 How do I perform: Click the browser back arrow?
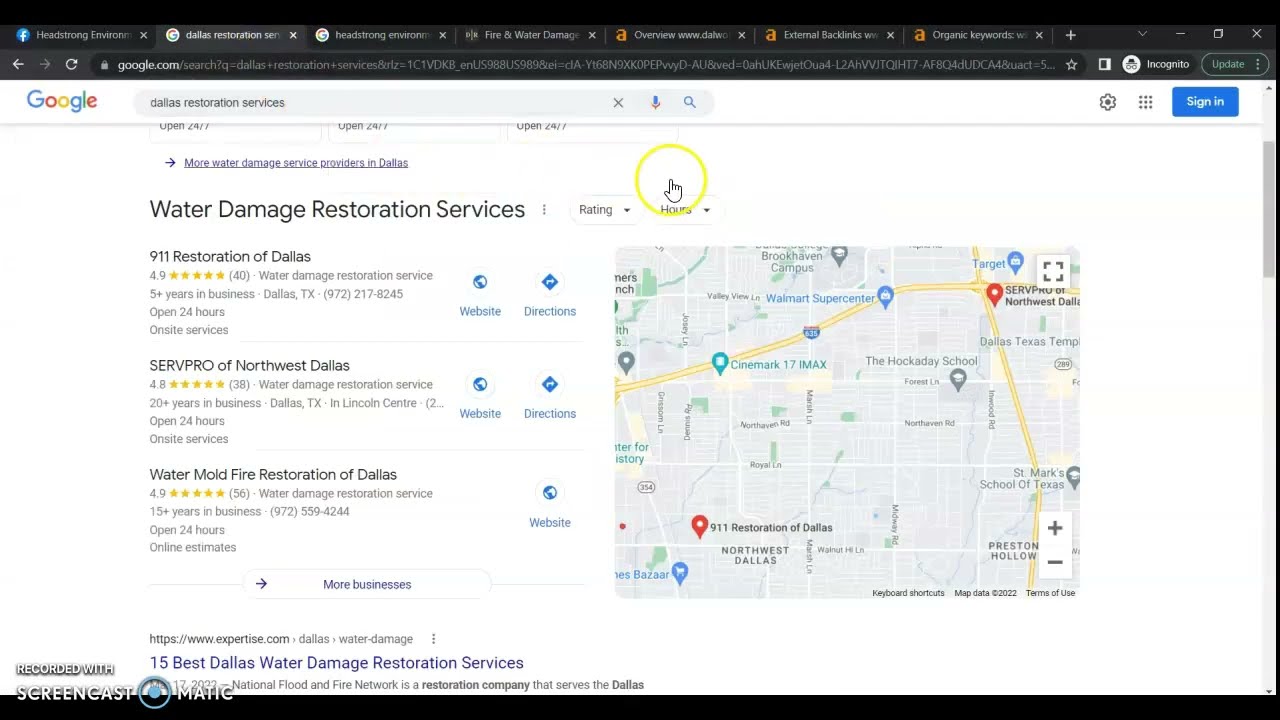click(18, 64)
